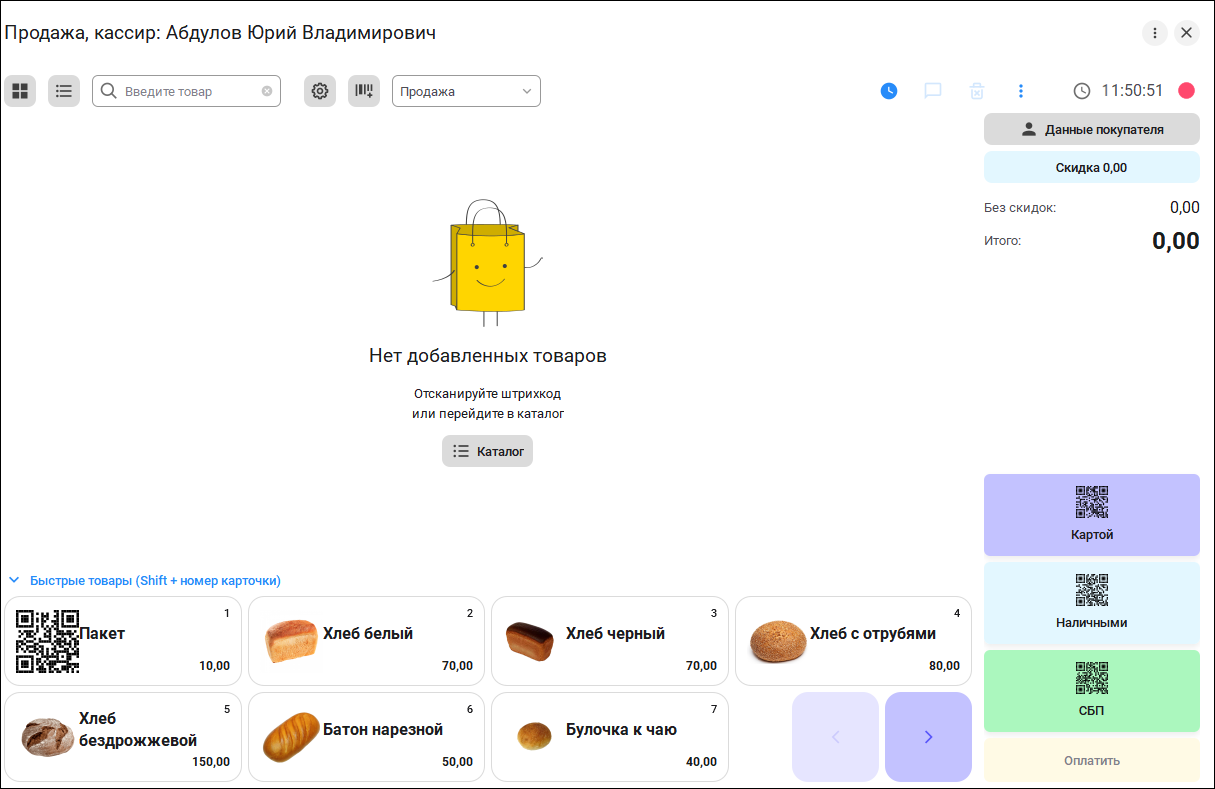Open window options menu beside close
The width and height of the screenshot is (1215, 789).
coord(1155,33)
